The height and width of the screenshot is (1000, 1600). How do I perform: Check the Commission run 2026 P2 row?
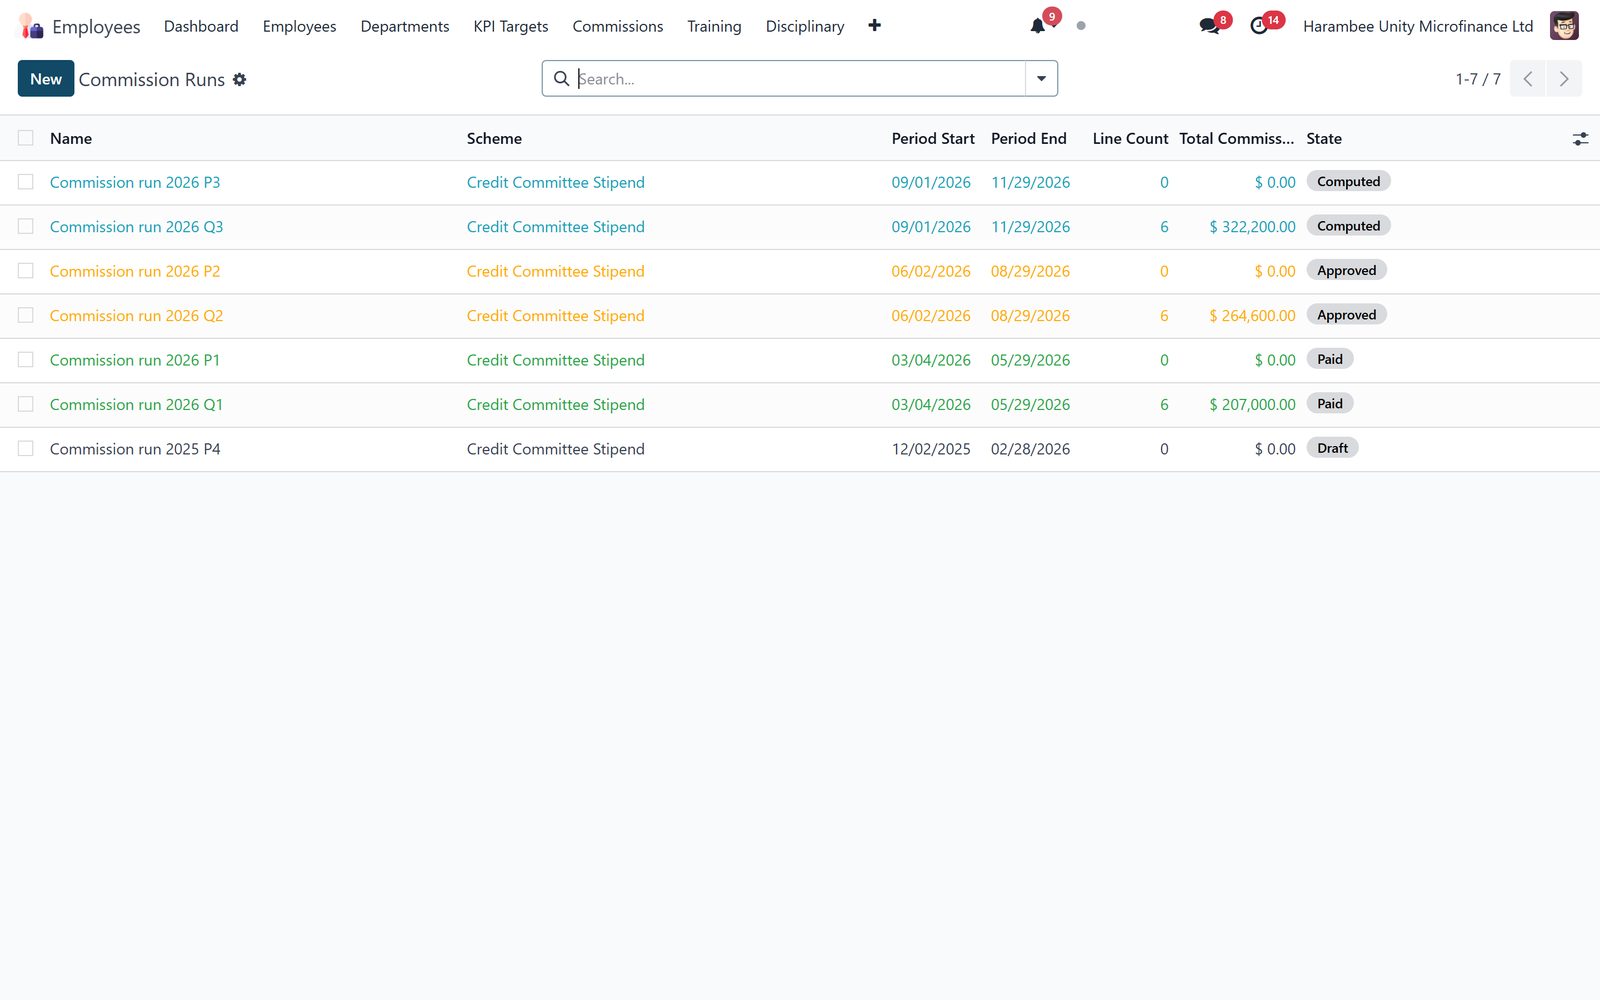click(26, 271)
